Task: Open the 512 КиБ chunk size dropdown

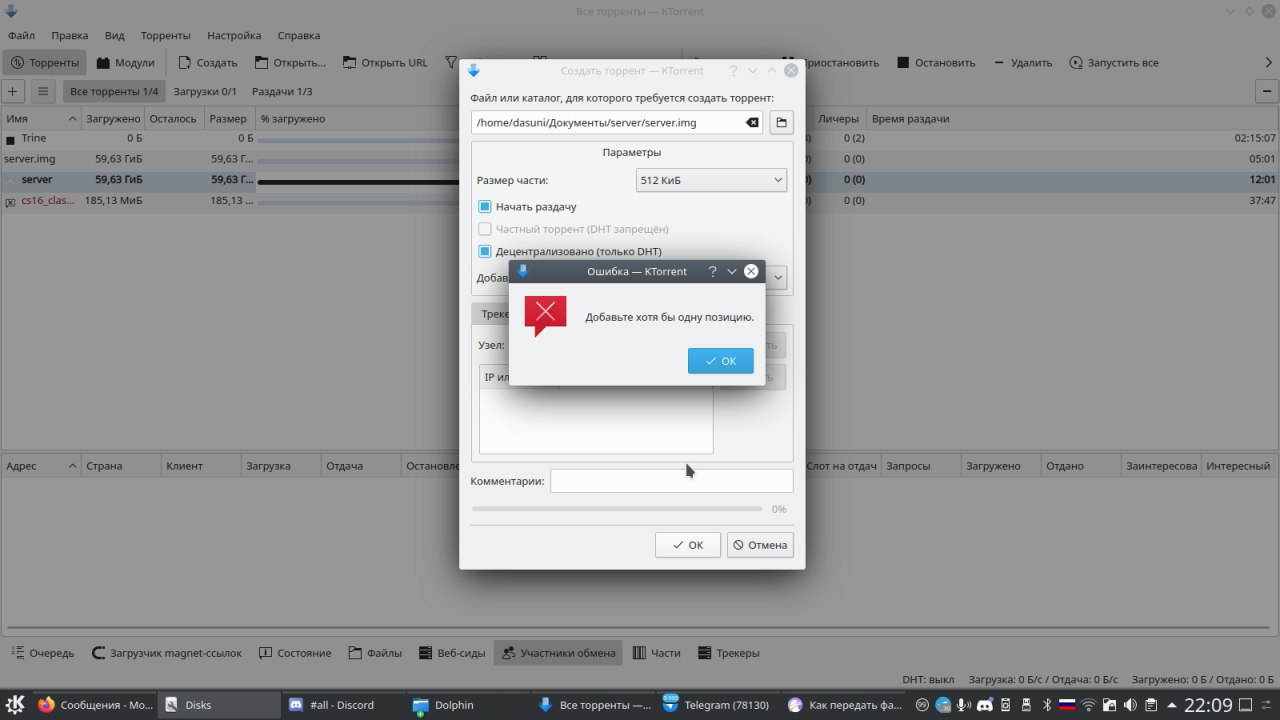Action: (711, 180)
